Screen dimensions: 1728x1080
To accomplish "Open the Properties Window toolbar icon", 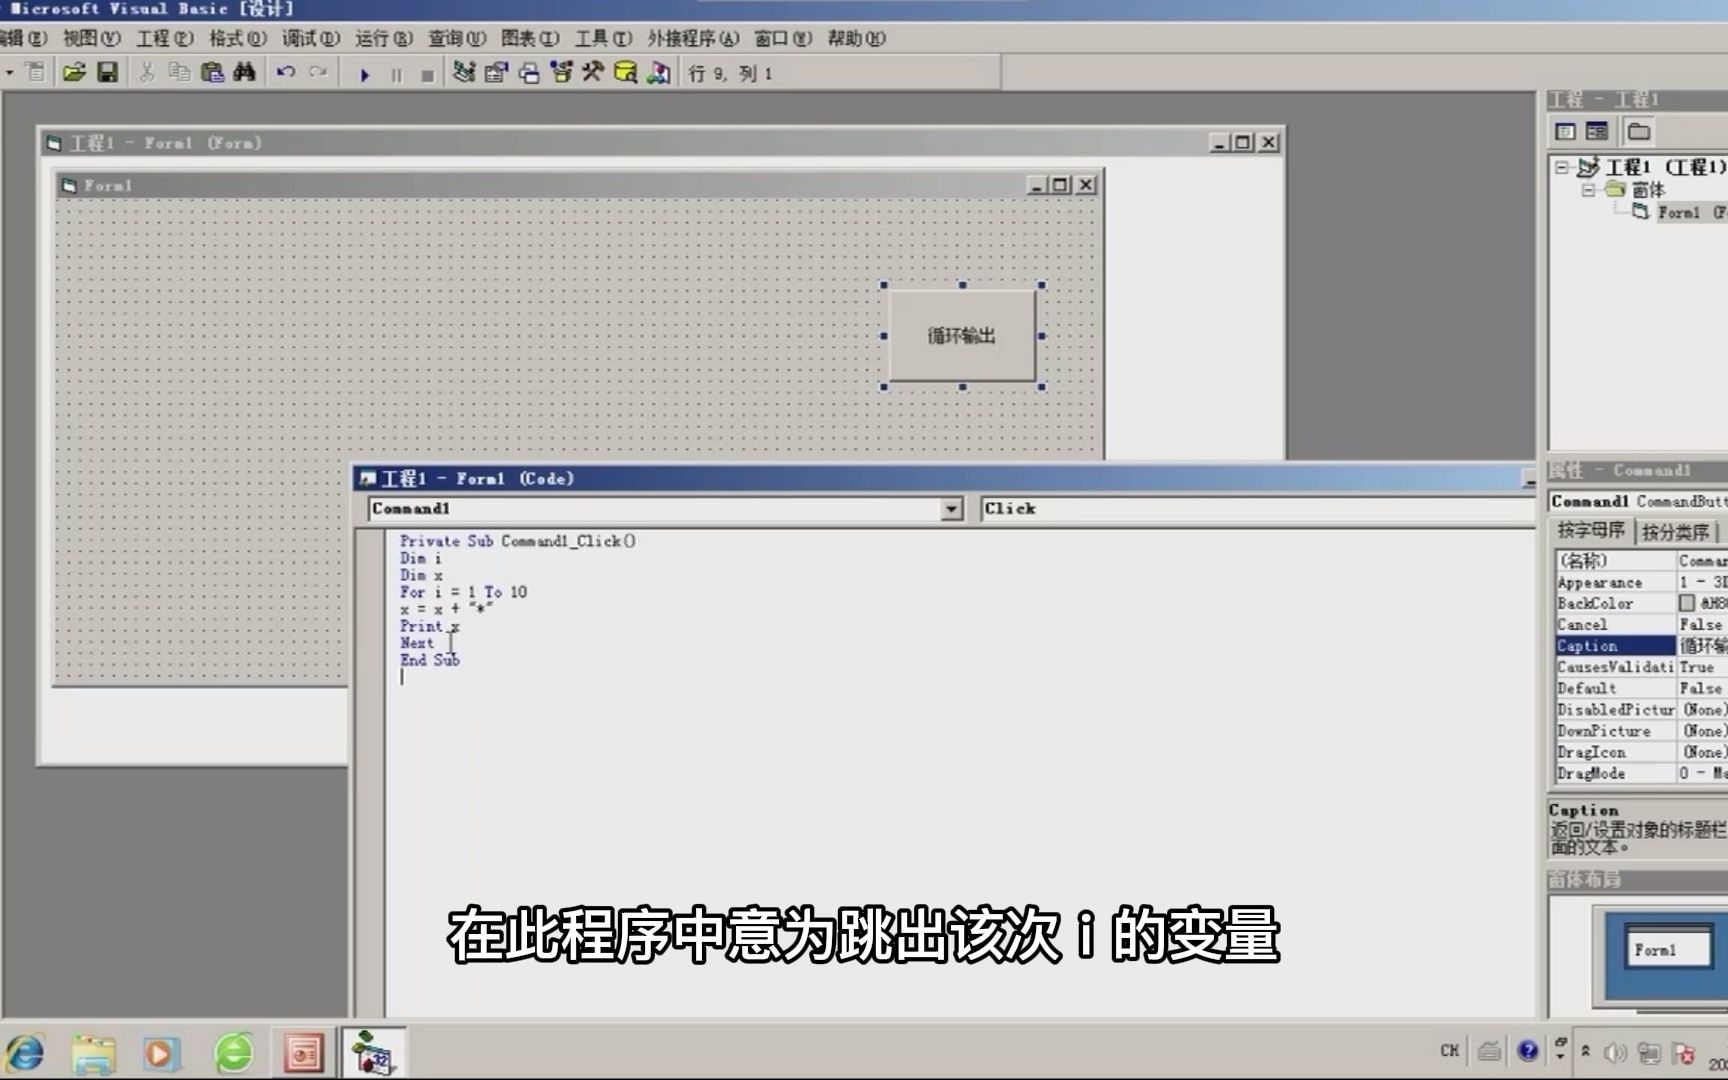I will [x=496, y=72].
